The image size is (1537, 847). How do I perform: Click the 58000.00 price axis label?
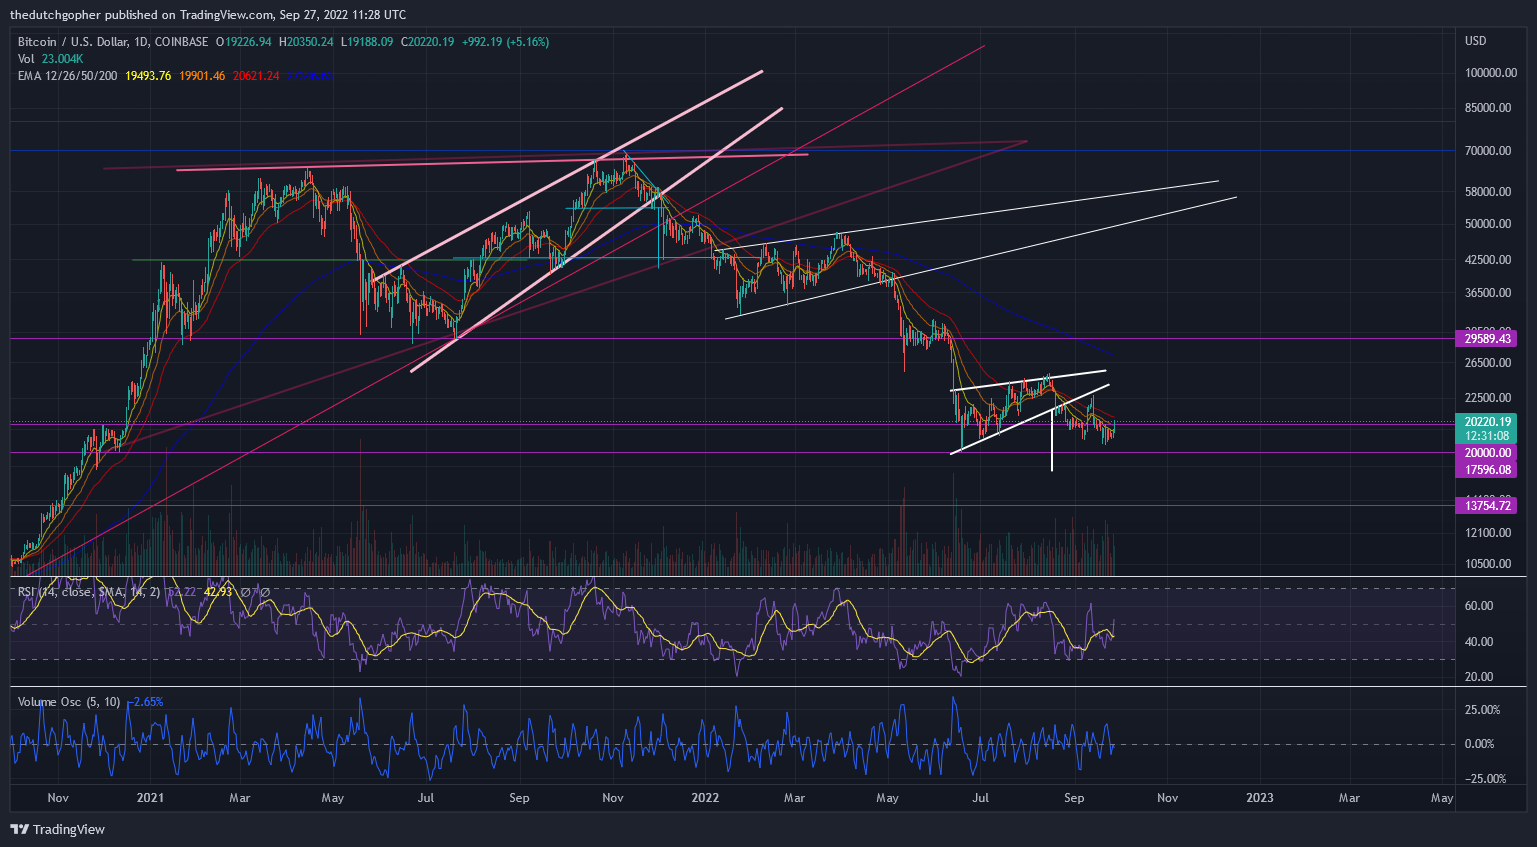pyautogui.click(x=1488, y=192)
